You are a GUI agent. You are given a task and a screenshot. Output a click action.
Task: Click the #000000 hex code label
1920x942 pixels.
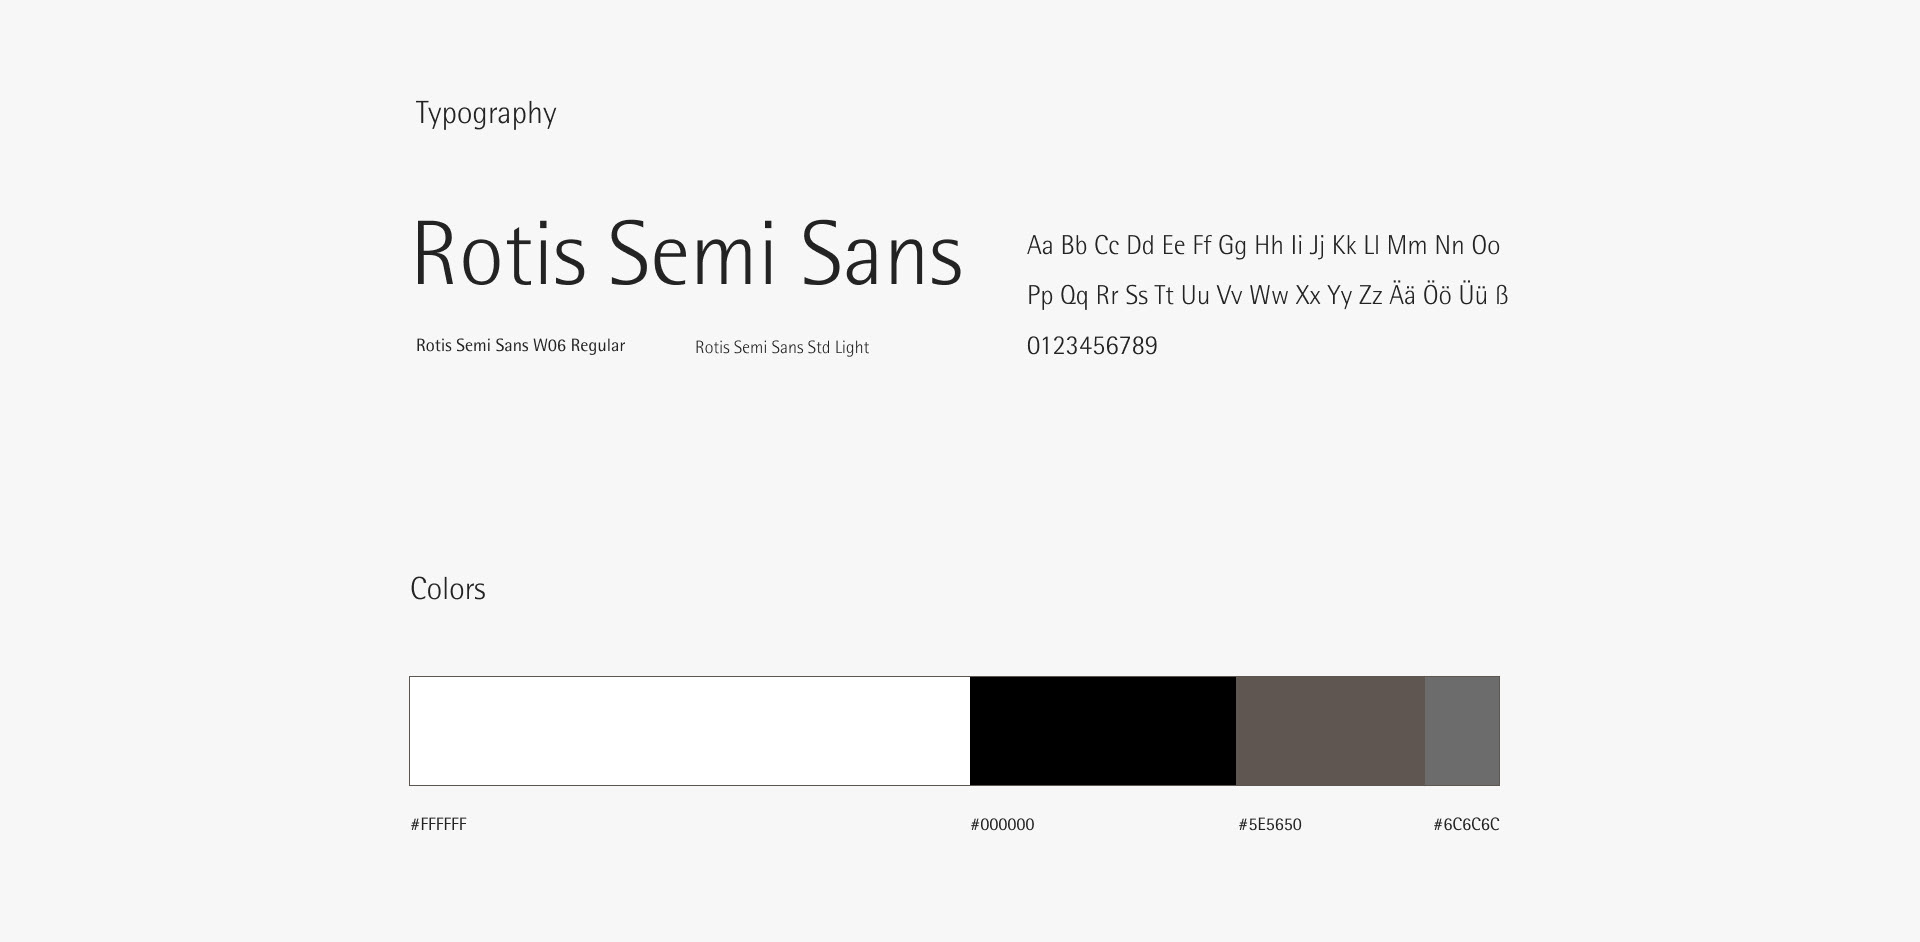pyautogui.click(x=1002, y=825)
